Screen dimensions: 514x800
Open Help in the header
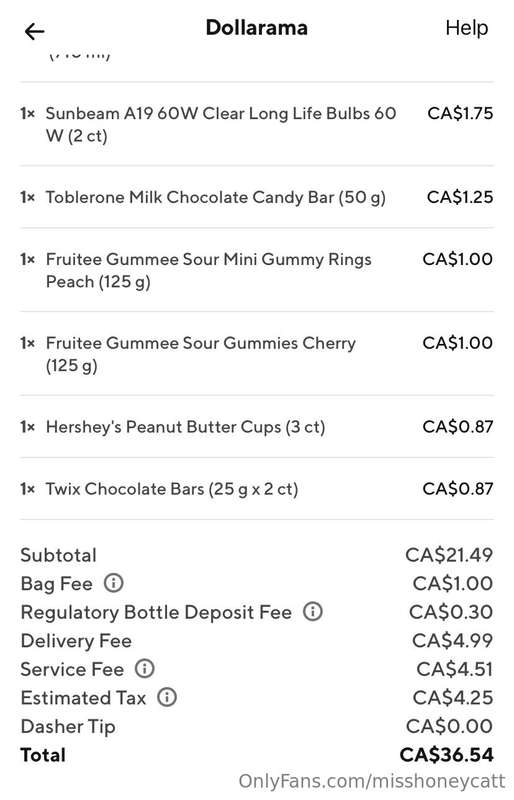(x=466, y=28)
